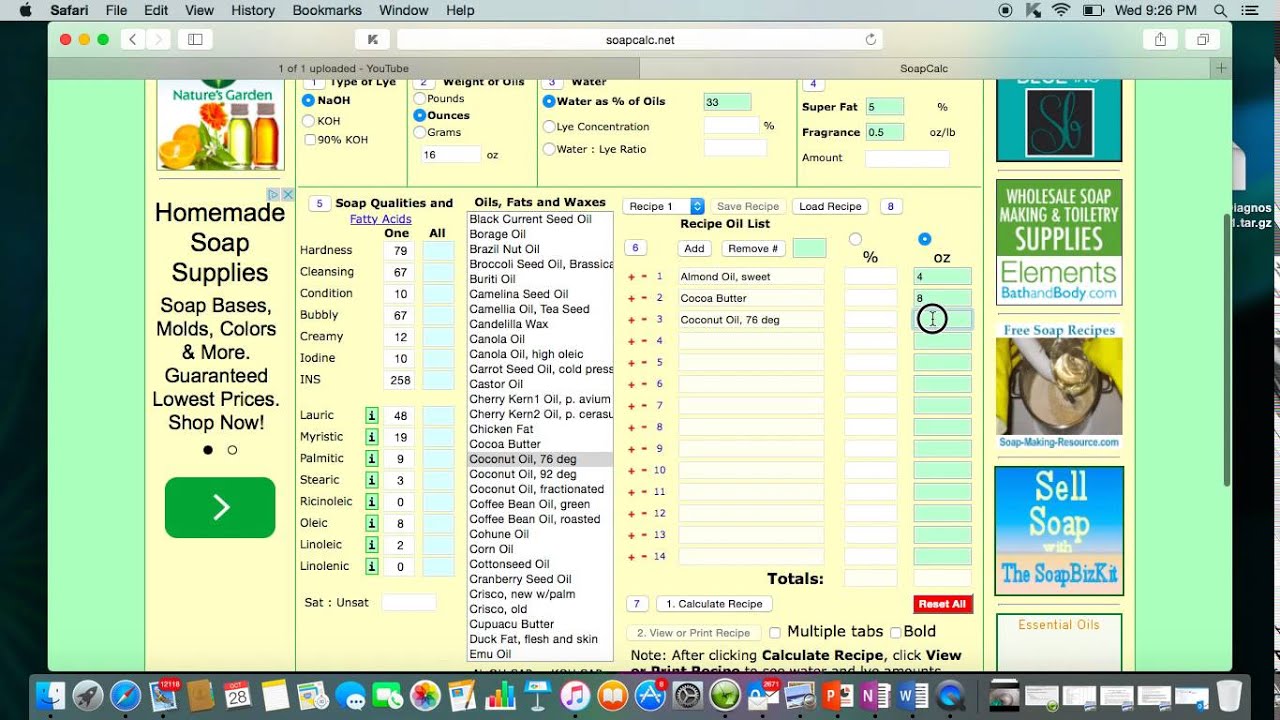The image size is (1280, 720).
Task: Click the Super Fat input field
Action: click(x=884, y=107)
